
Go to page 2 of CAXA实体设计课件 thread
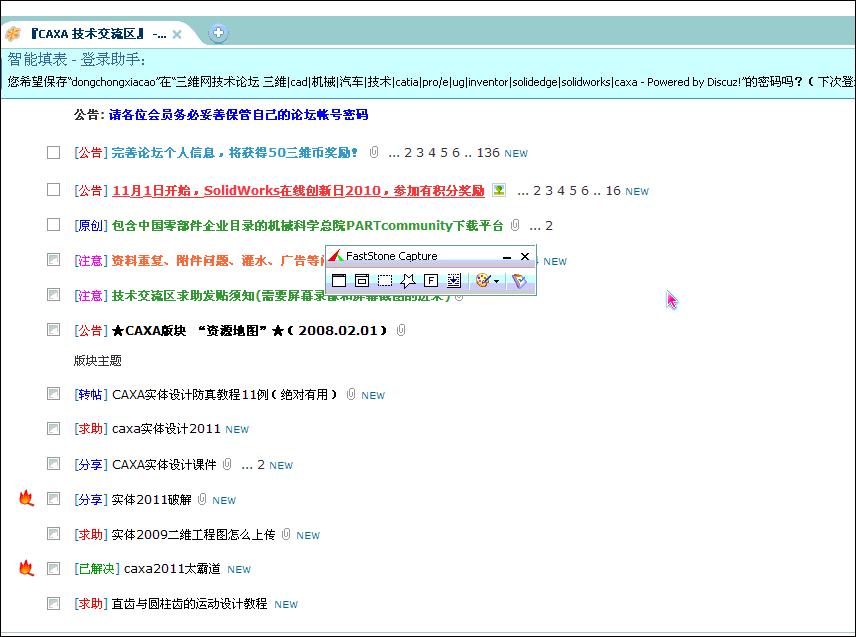click(261, 465)
